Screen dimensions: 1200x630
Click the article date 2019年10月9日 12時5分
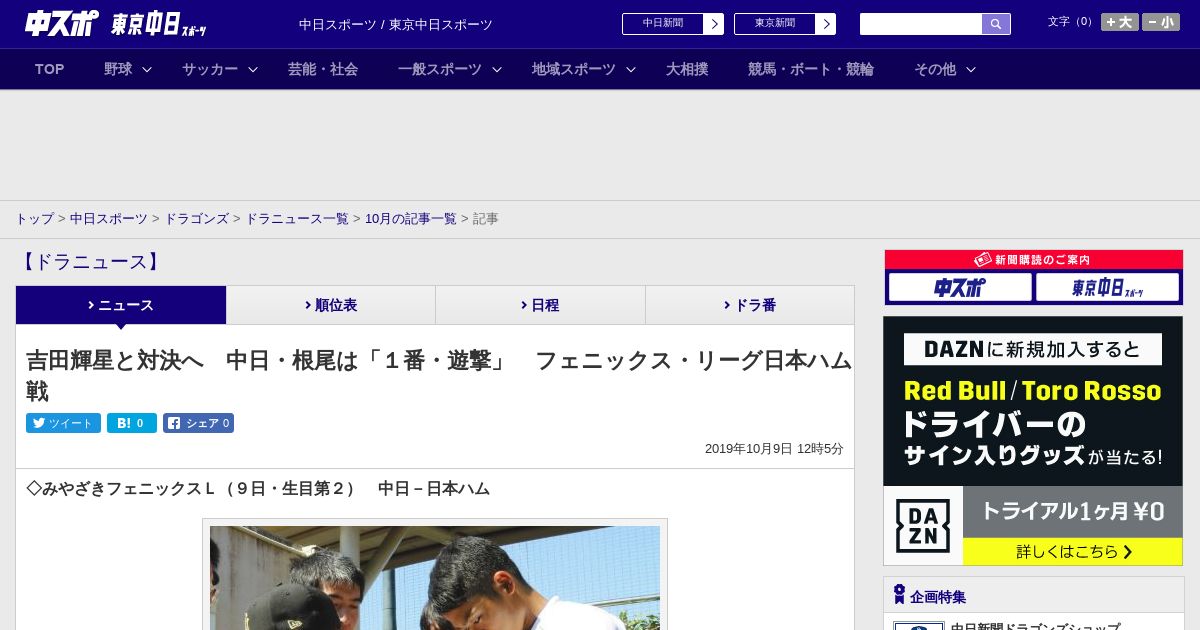[774, 449]
